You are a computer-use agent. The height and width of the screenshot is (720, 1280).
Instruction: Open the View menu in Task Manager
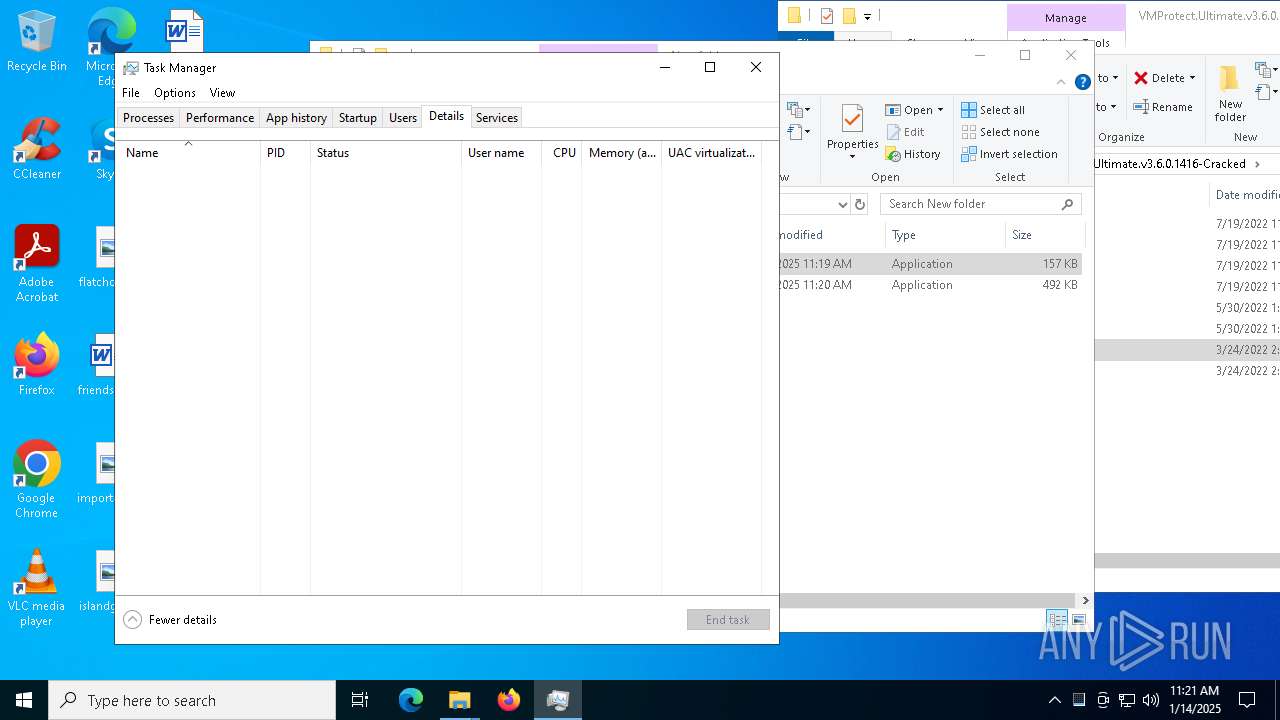click(x=222, y=93)
